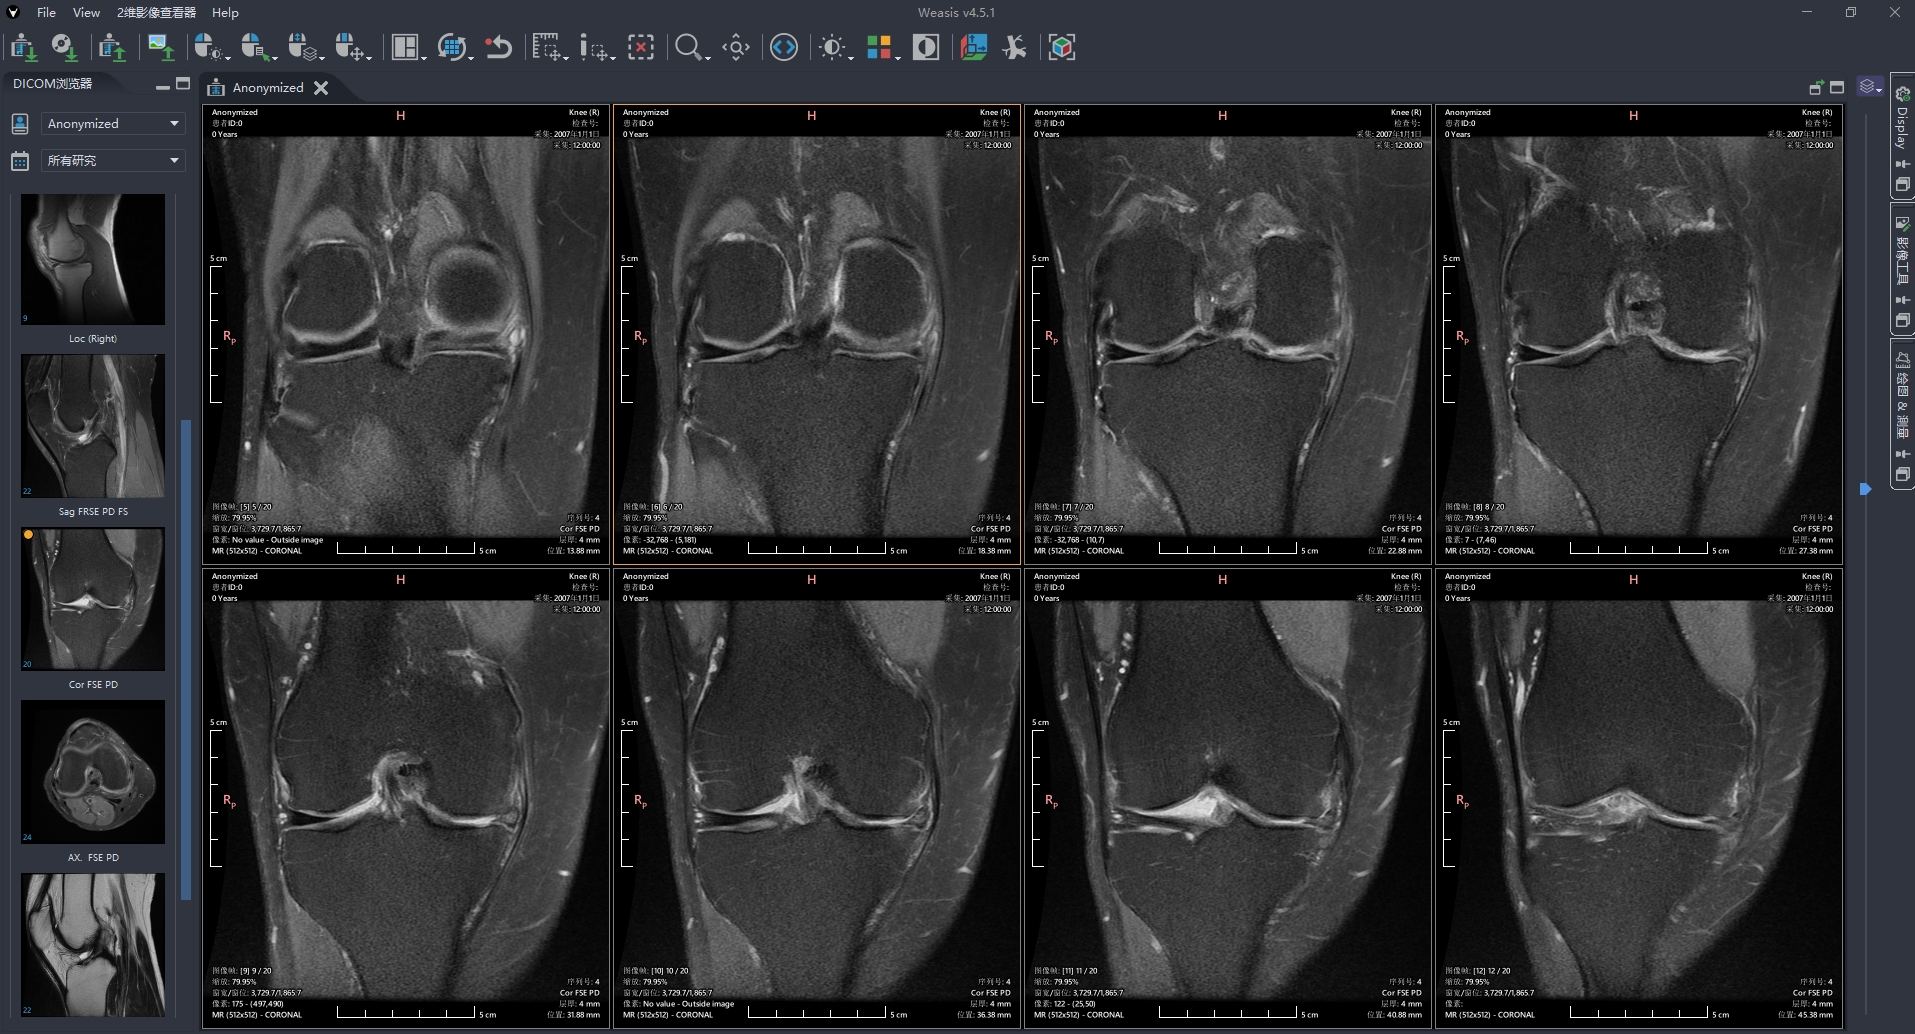
Task: Click the 3D volume cube icon
Action: tap(1062, 47)
